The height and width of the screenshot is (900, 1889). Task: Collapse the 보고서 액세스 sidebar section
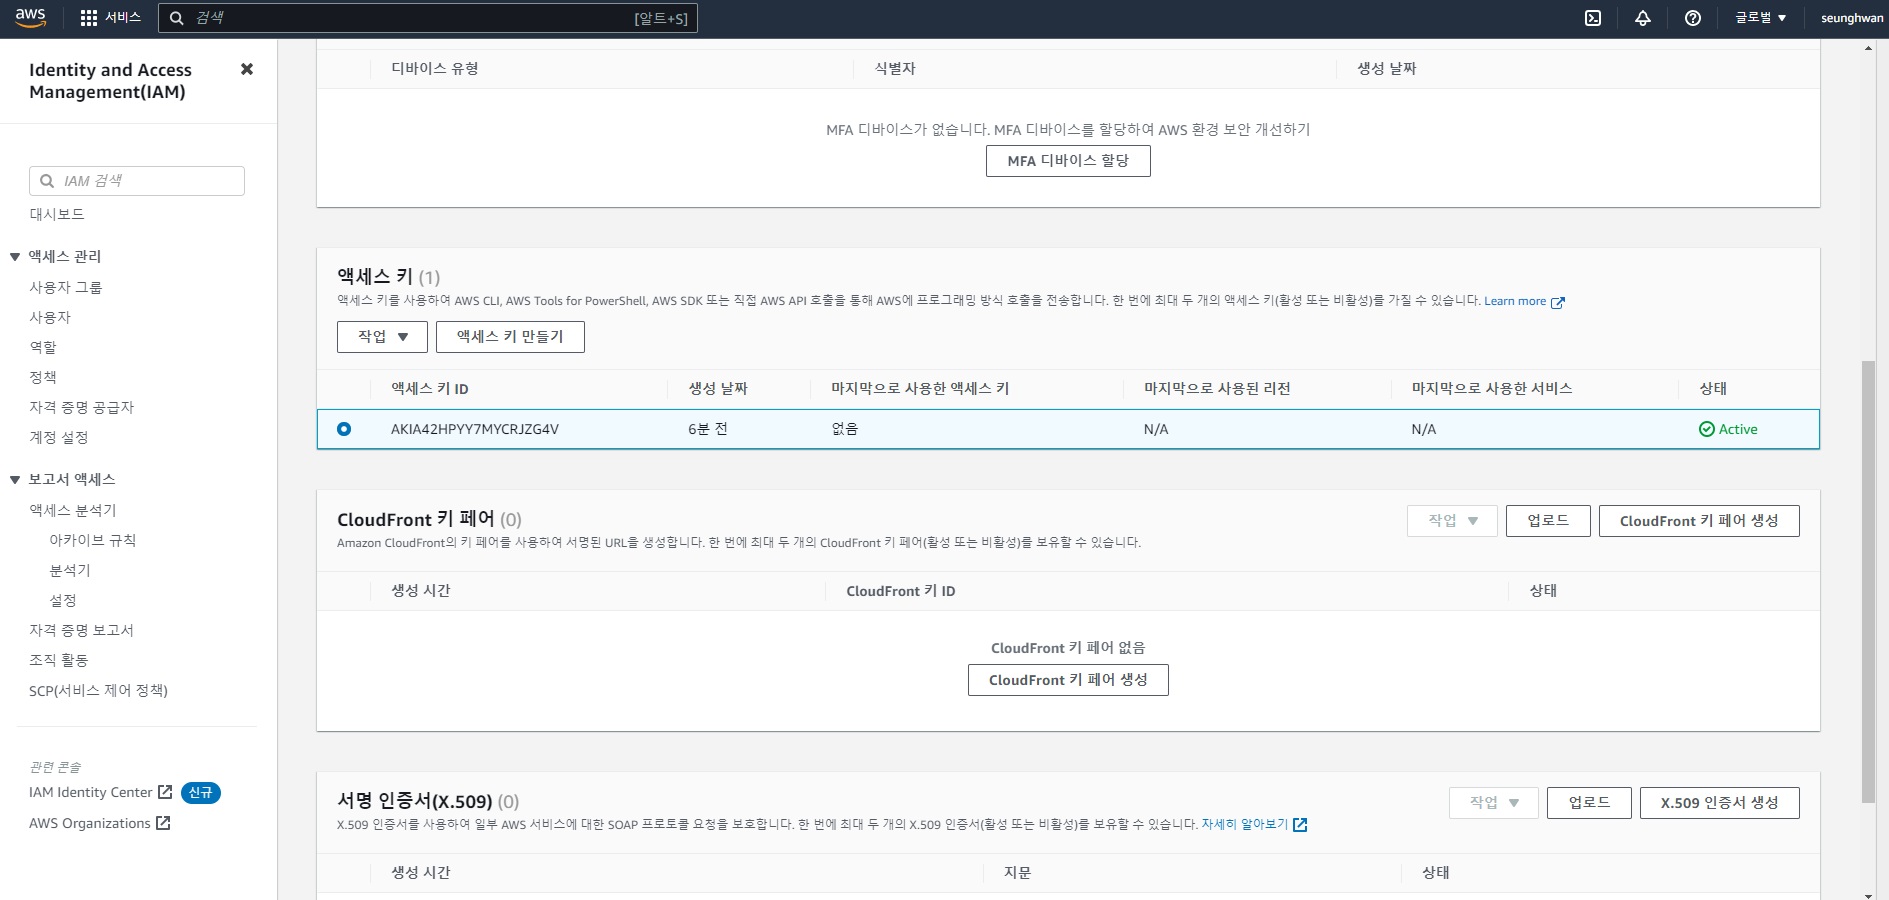15,480
